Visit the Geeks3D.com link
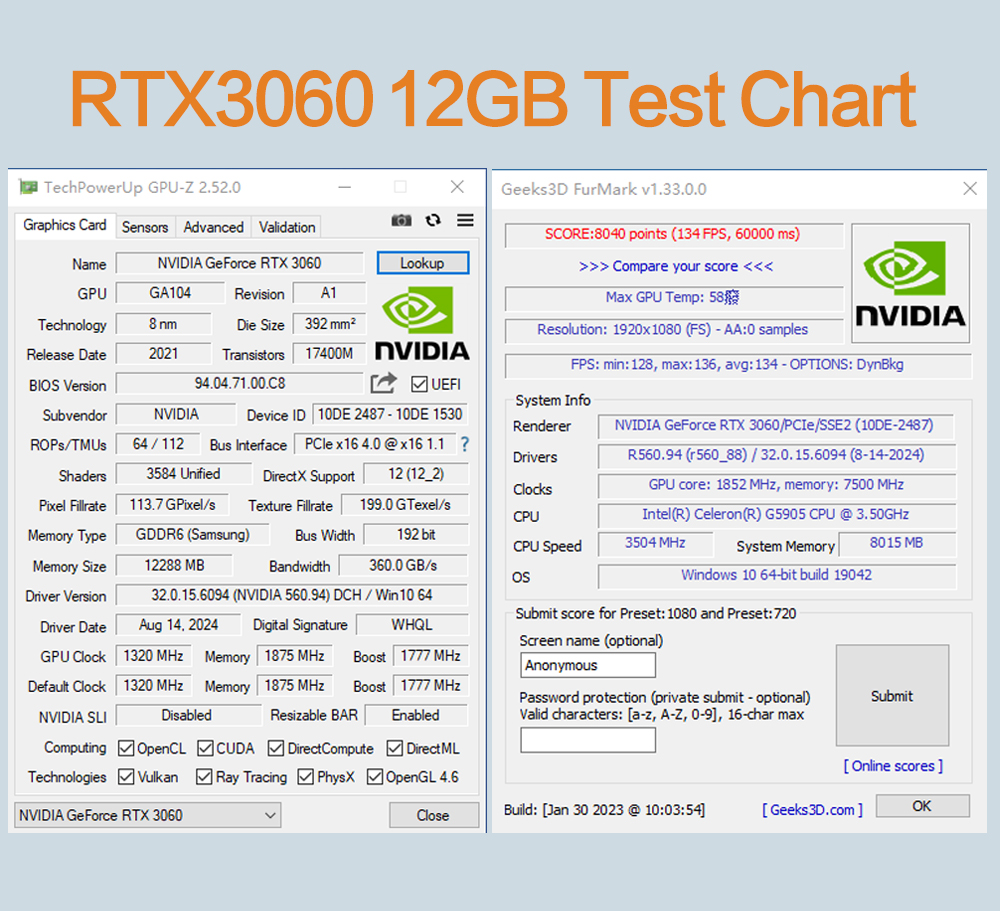The width and height of the screenshot is (1000, 911). click(812, 810)
